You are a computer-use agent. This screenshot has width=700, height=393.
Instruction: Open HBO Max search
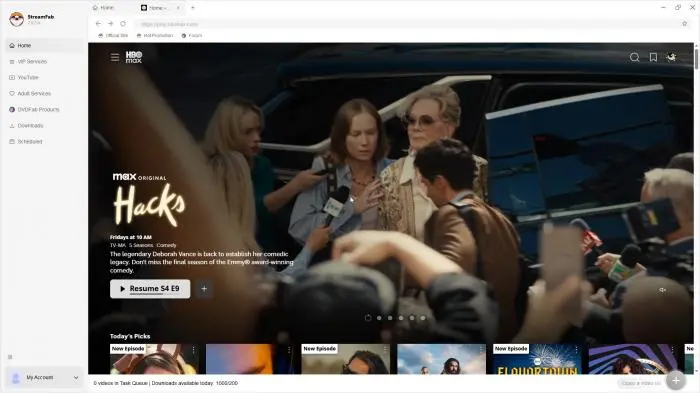click(x=634, y=57)
